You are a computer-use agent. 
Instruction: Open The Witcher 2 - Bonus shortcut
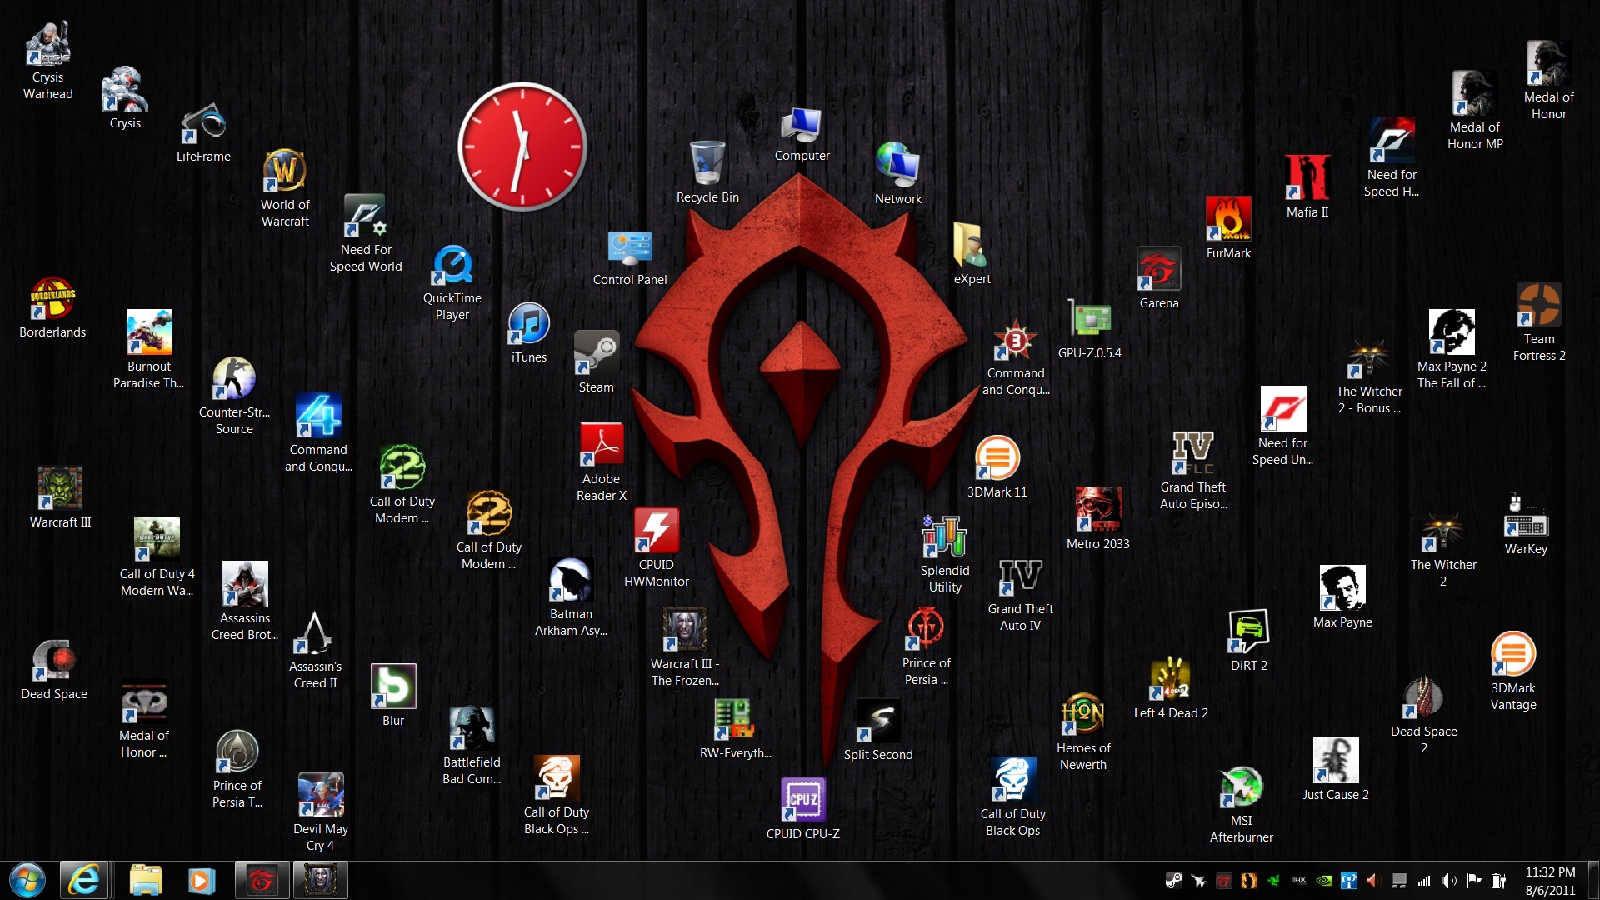click(1370, 378)
